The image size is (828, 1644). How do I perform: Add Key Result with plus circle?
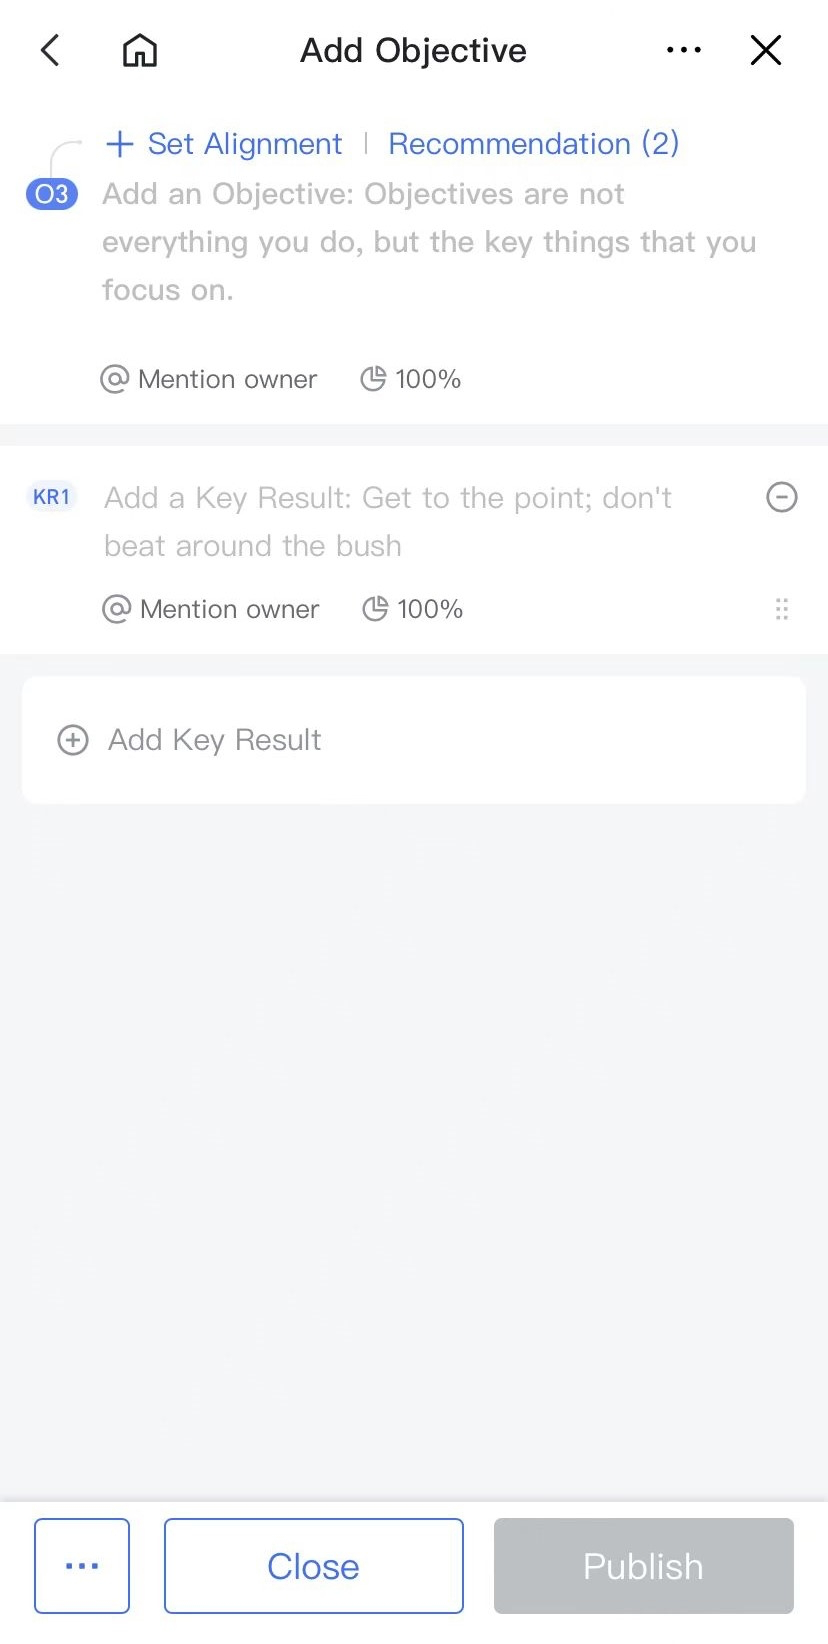point(73,740)
